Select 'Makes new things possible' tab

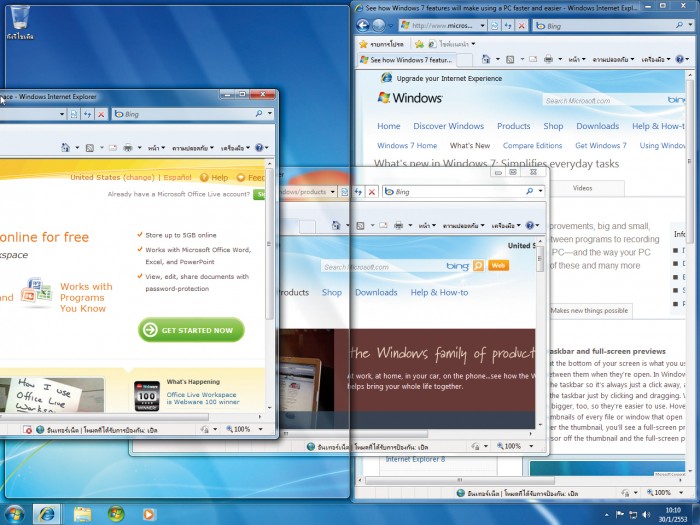[589, 311]
